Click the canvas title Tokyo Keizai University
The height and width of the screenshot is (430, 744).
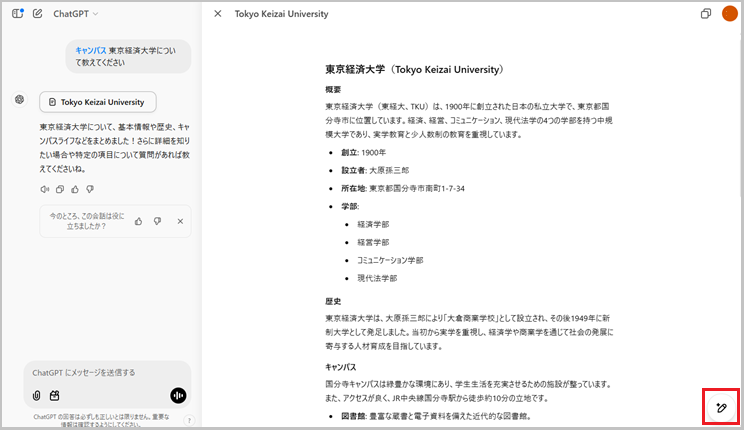point(281,14)
